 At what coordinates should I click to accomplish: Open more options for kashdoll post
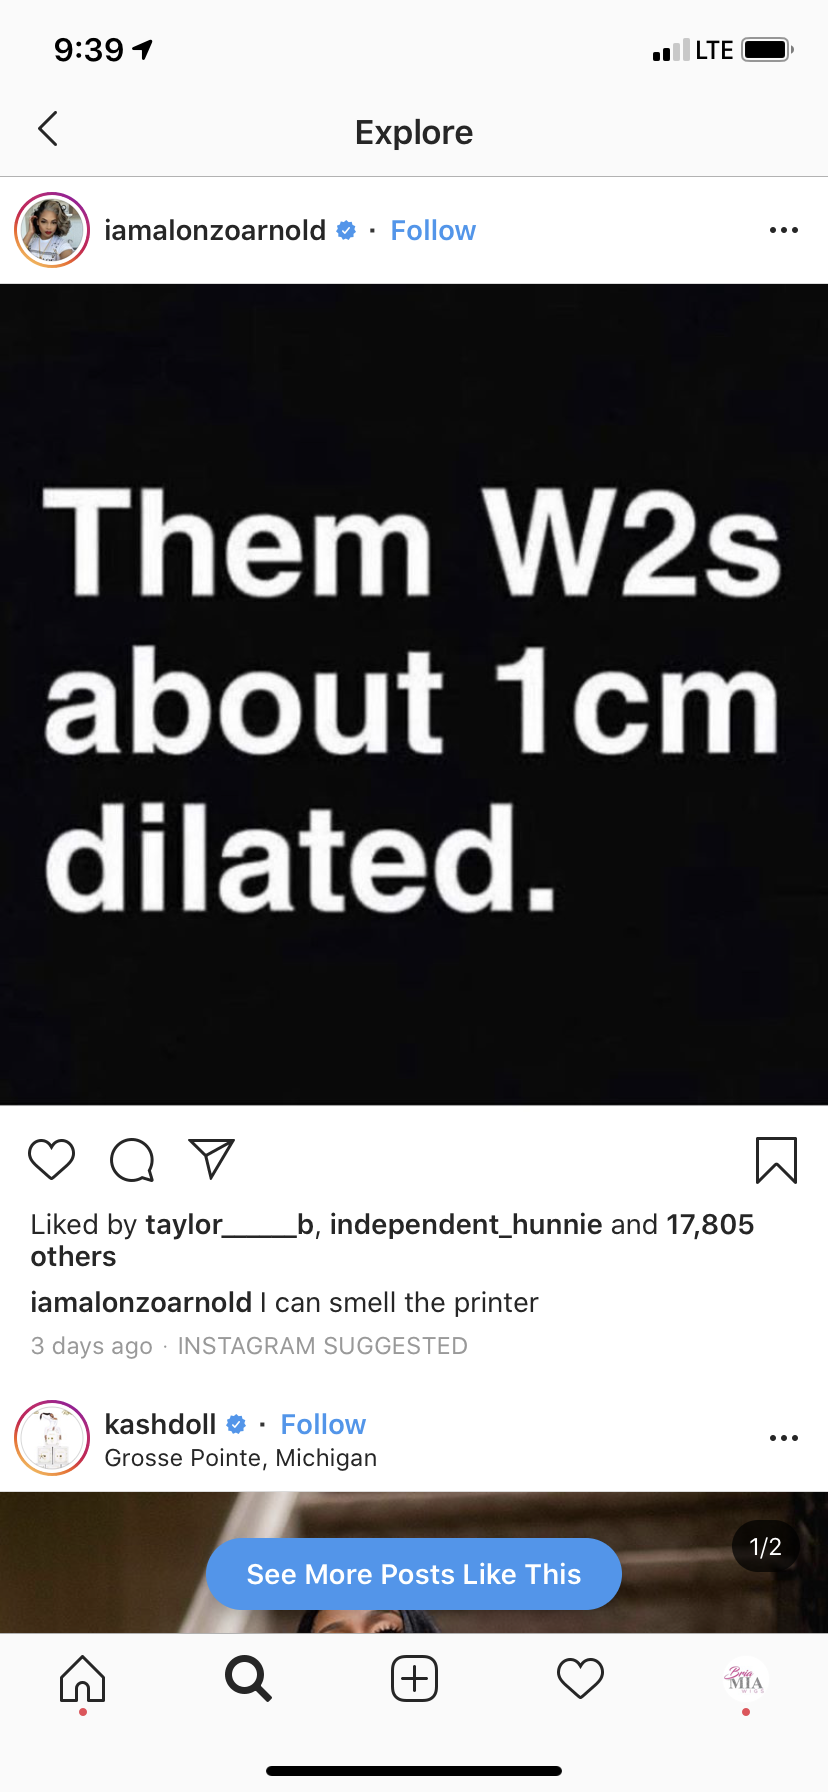pos(784,1438)
